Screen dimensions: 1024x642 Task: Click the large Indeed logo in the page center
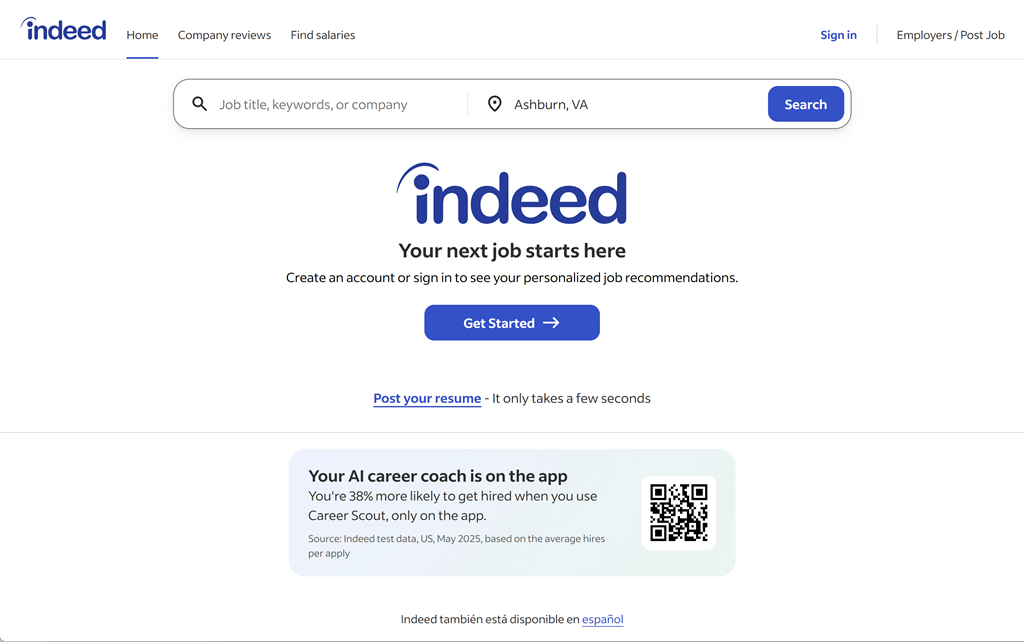(512, 195)
